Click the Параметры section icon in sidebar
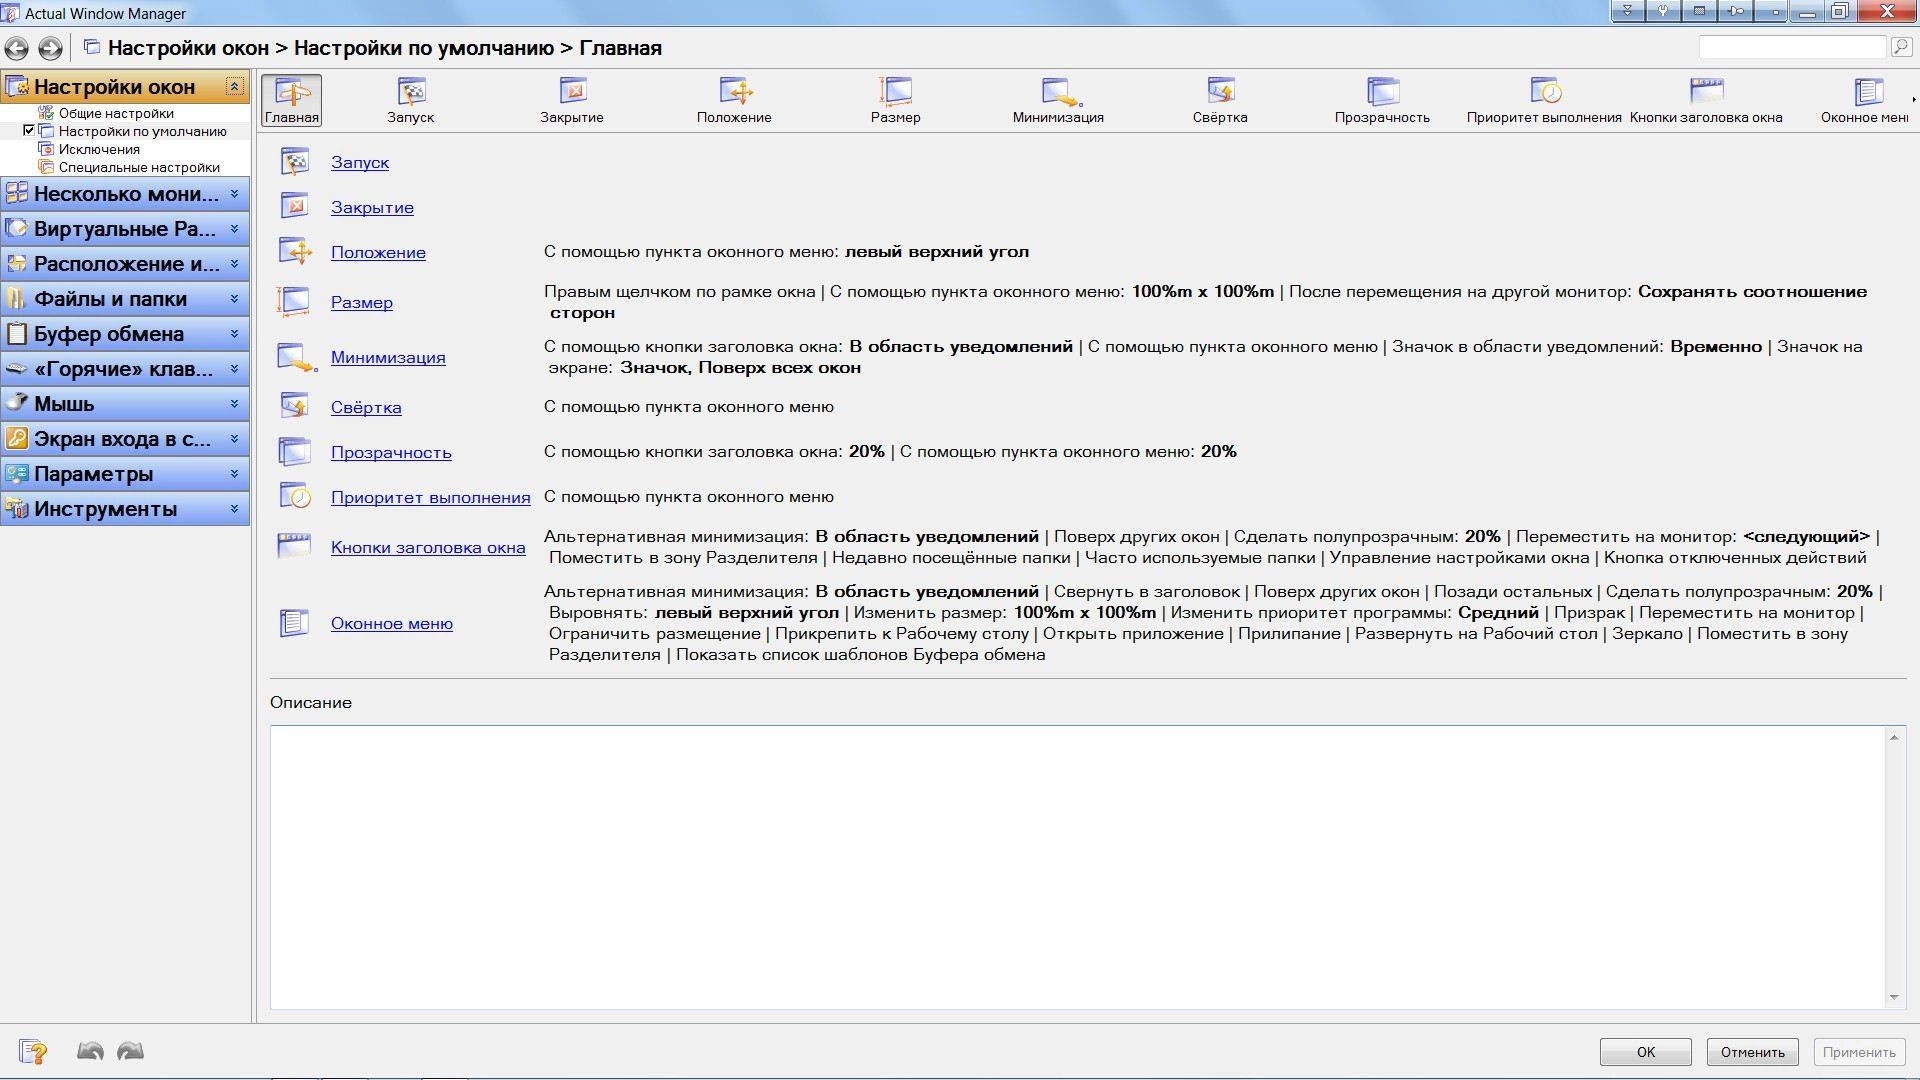 pos(16,473)
